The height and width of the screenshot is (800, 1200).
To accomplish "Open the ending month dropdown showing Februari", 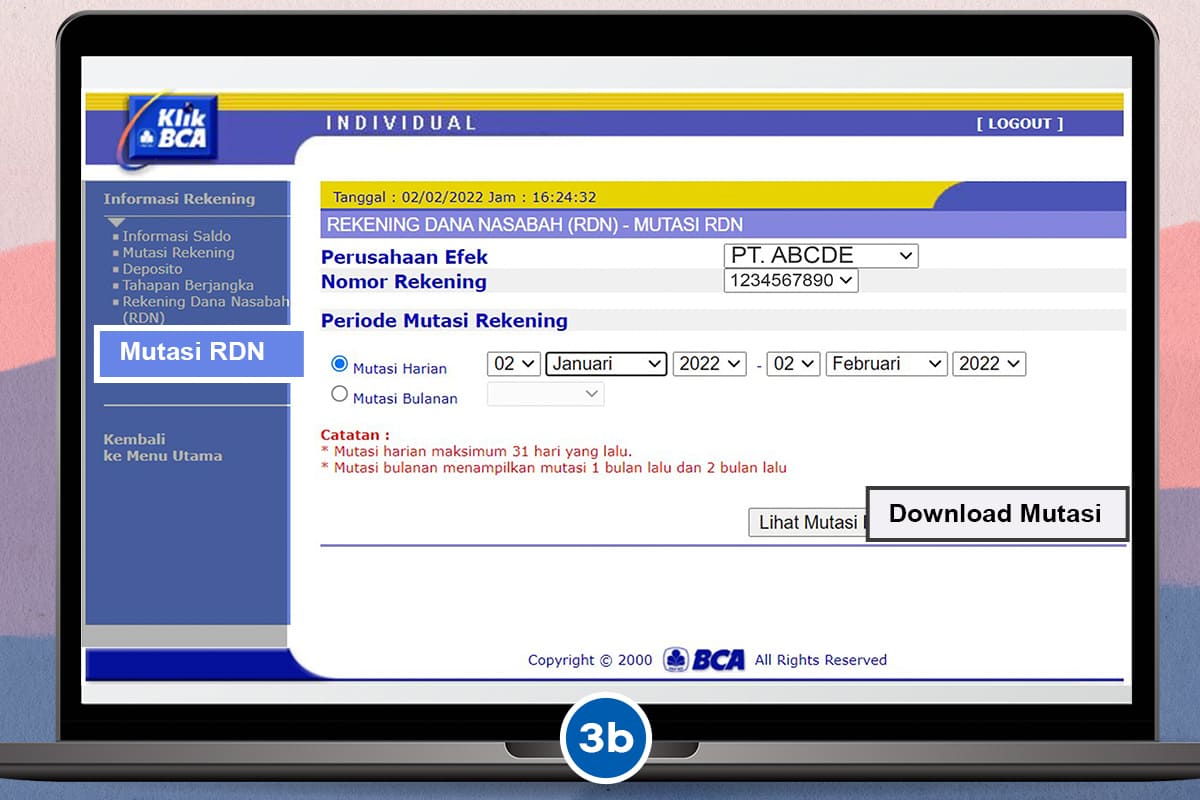I will (x=886, y=364).
